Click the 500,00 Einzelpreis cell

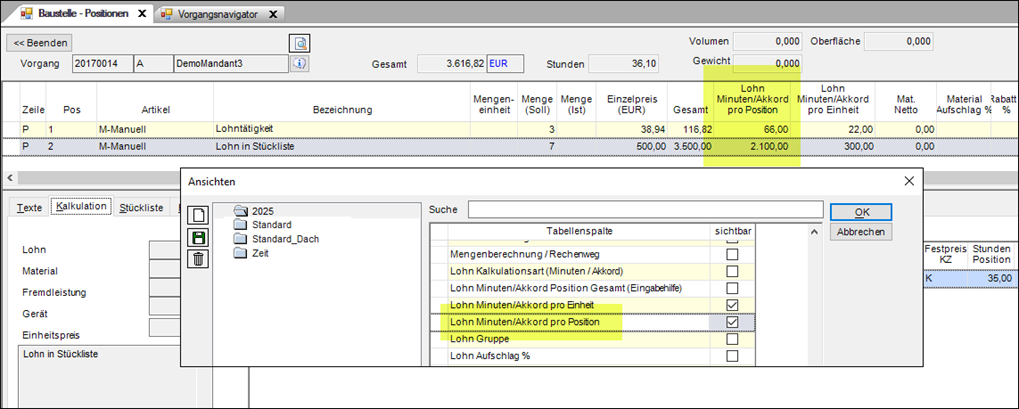pos(632,146)
